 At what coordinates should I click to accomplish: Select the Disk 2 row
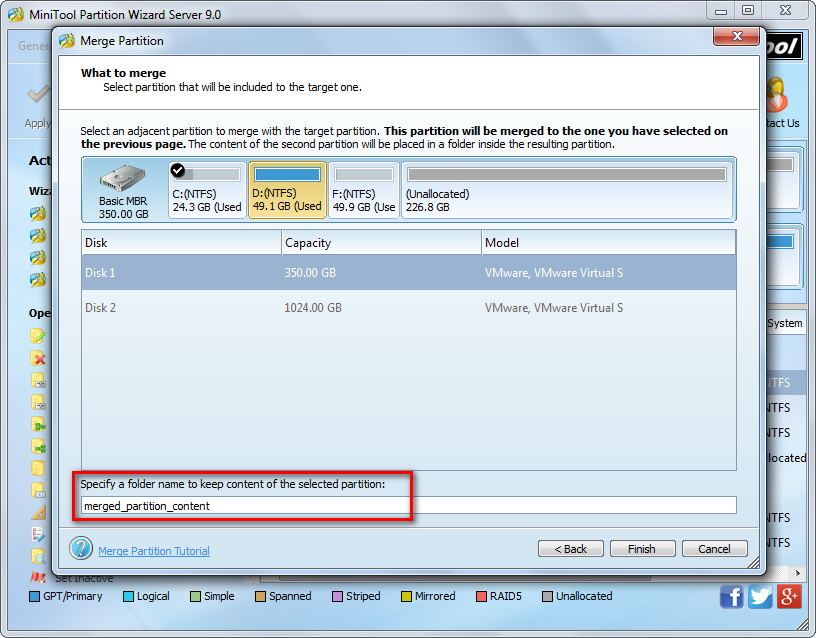coord(409,308)
